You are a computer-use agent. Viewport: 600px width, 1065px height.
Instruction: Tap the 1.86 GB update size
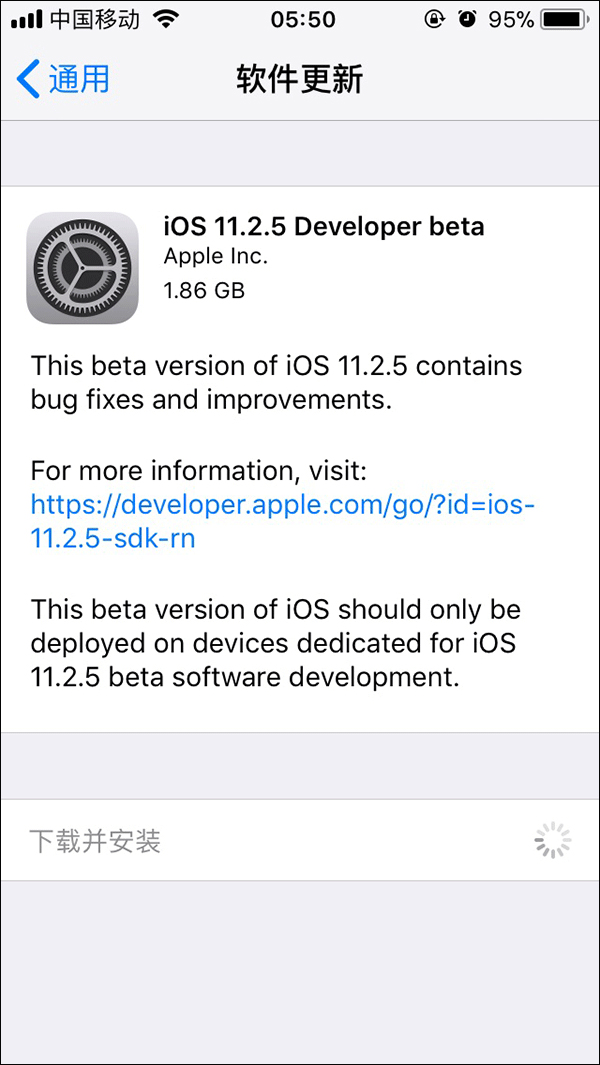(204, 291)
